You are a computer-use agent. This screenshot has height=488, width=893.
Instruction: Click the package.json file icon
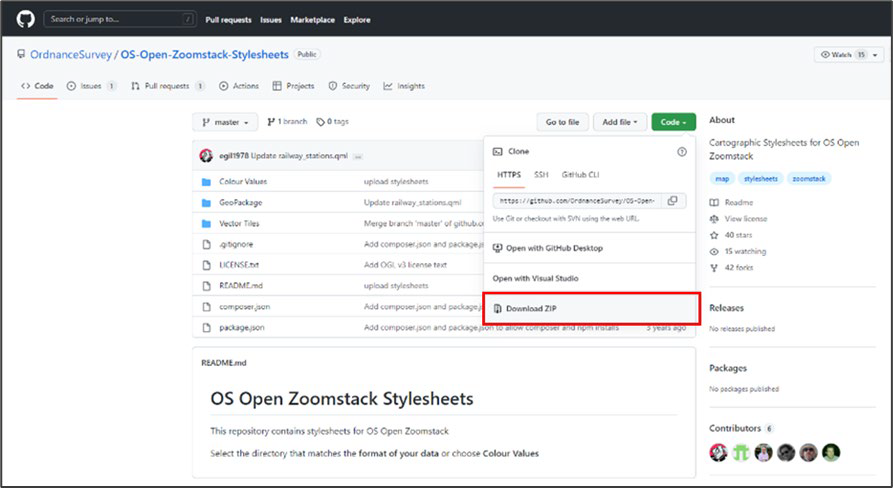[x=206, y=327]
